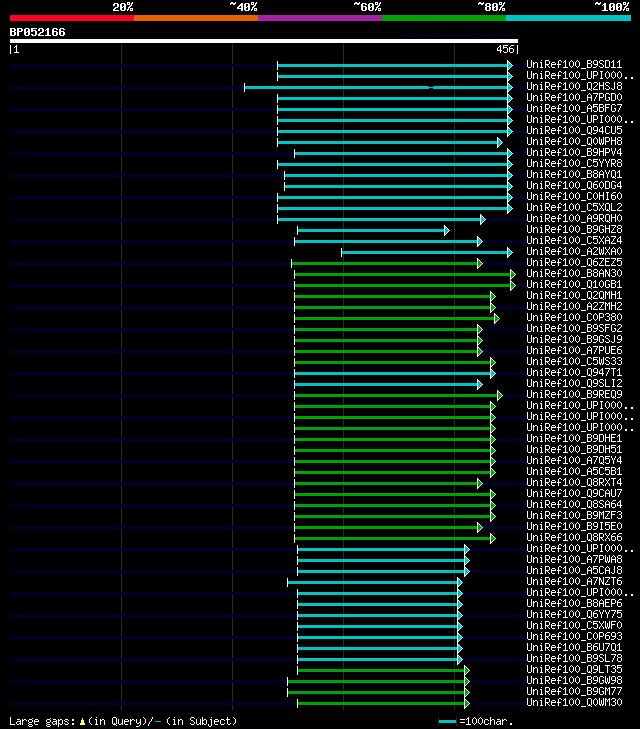The width and height of the screenshot is (640, 729).
Task: Select the UniRef100_B6U7Q1 label
Action: [x=574, y=648]
